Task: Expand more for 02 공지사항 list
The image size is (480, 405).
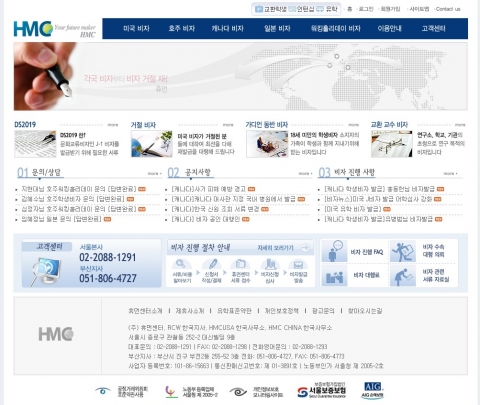Action: click(305, 174)
